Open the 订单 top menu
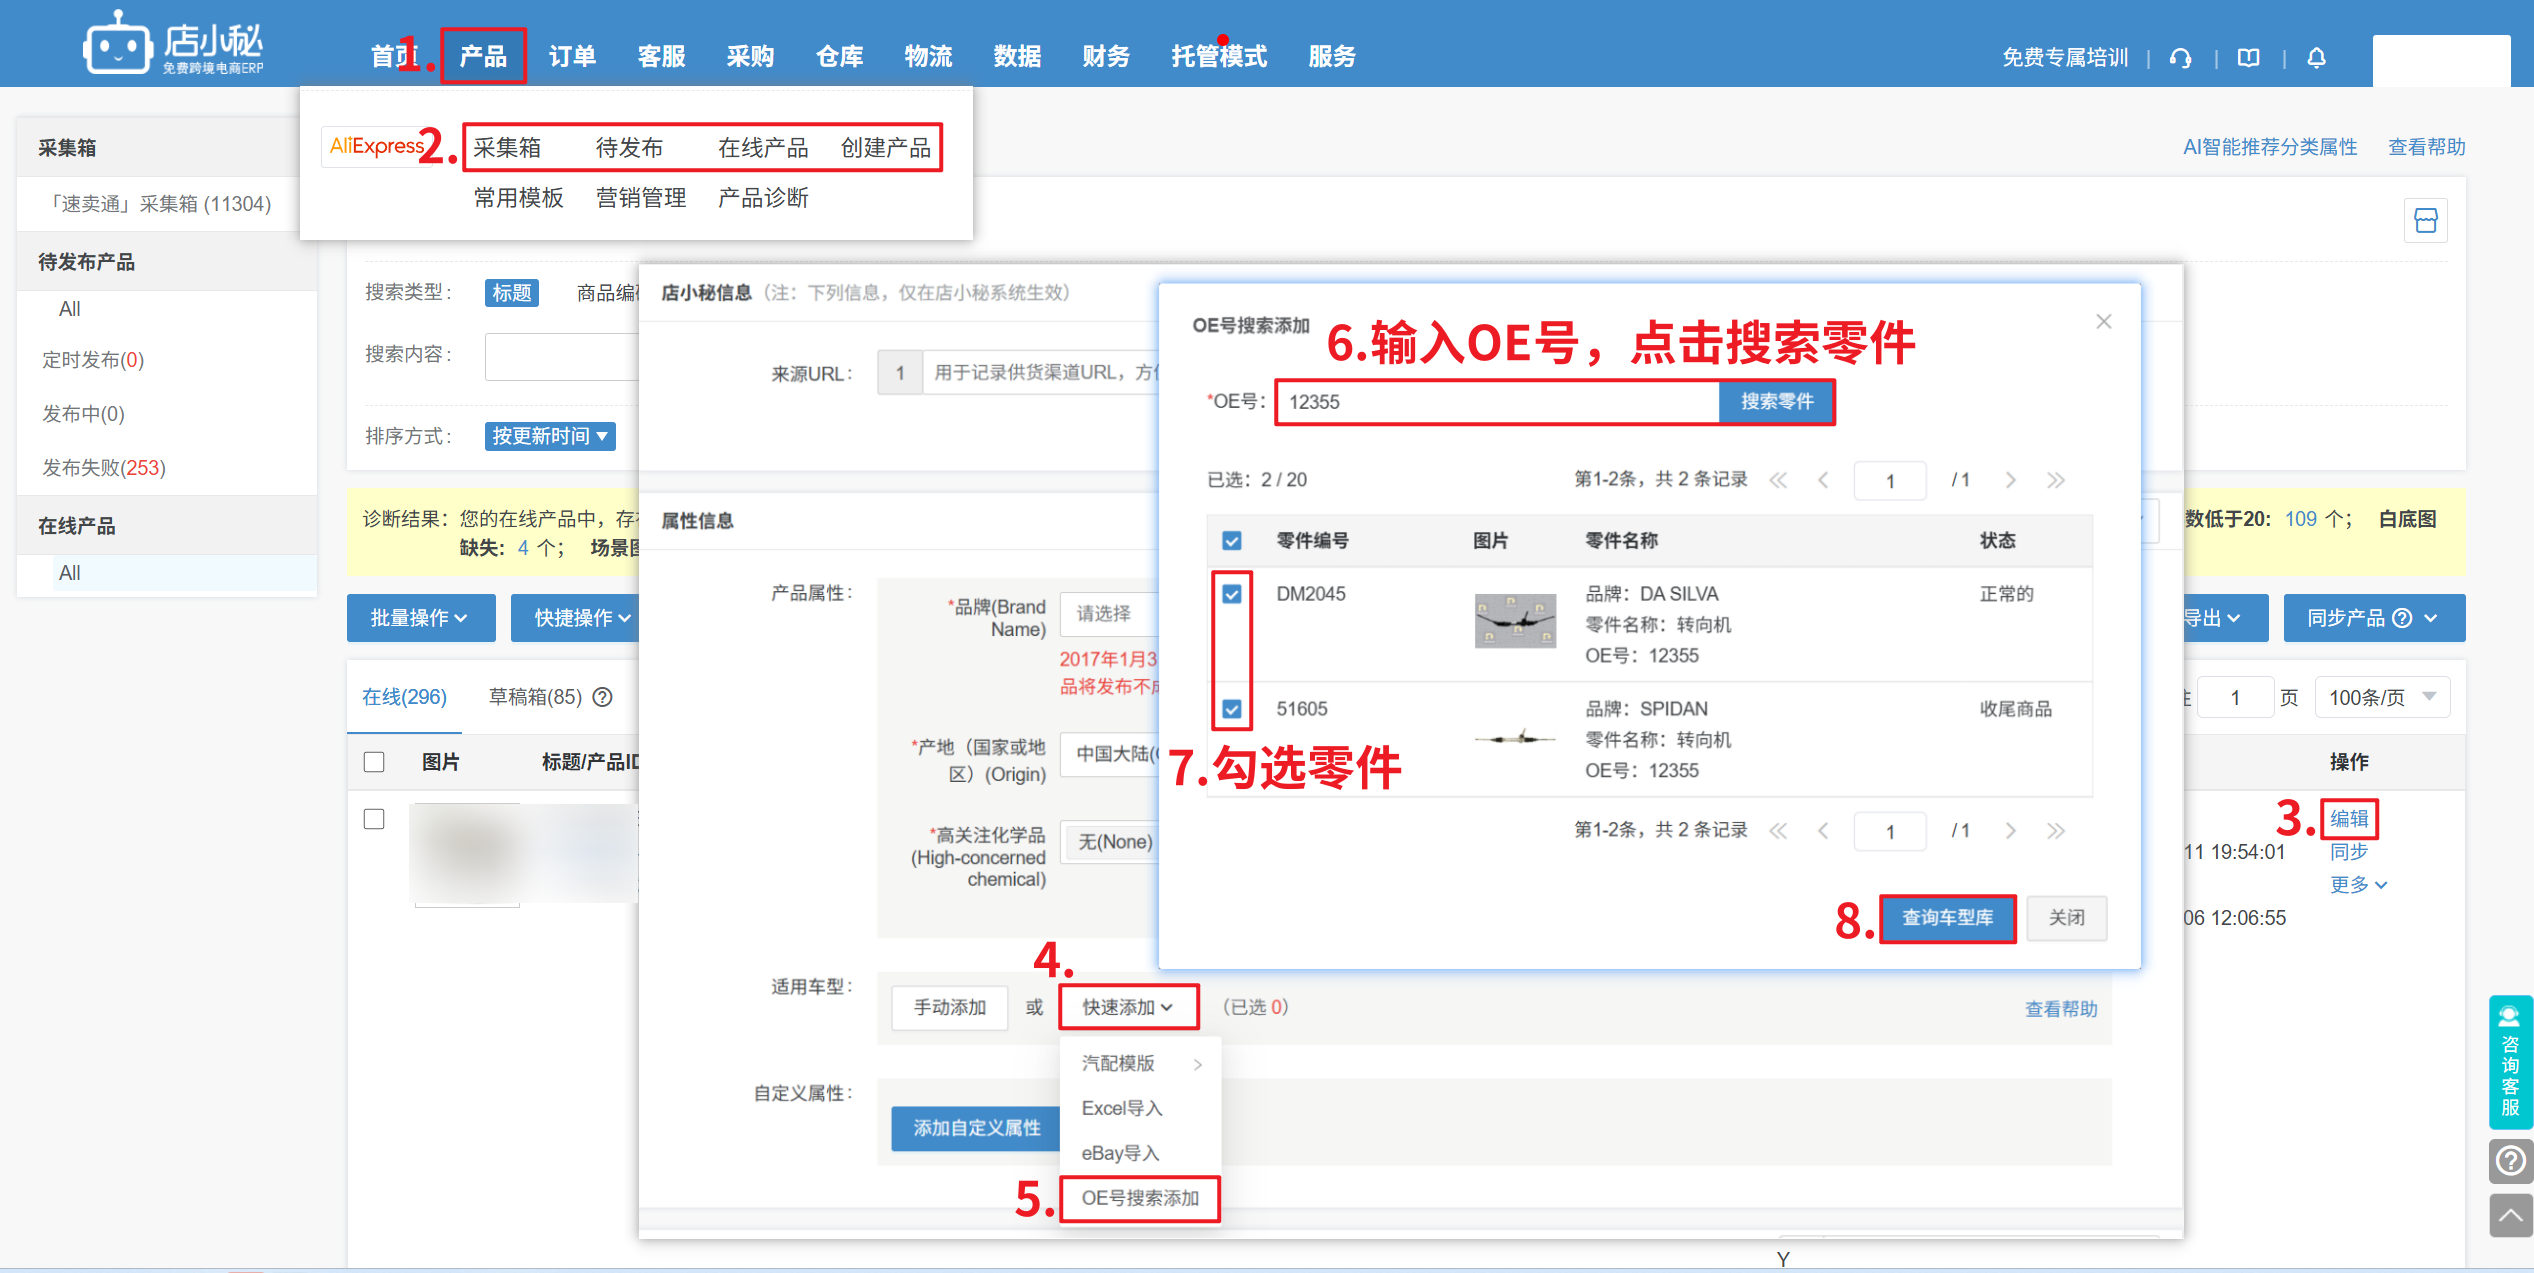2534x1273 pixels. point(572,57)
